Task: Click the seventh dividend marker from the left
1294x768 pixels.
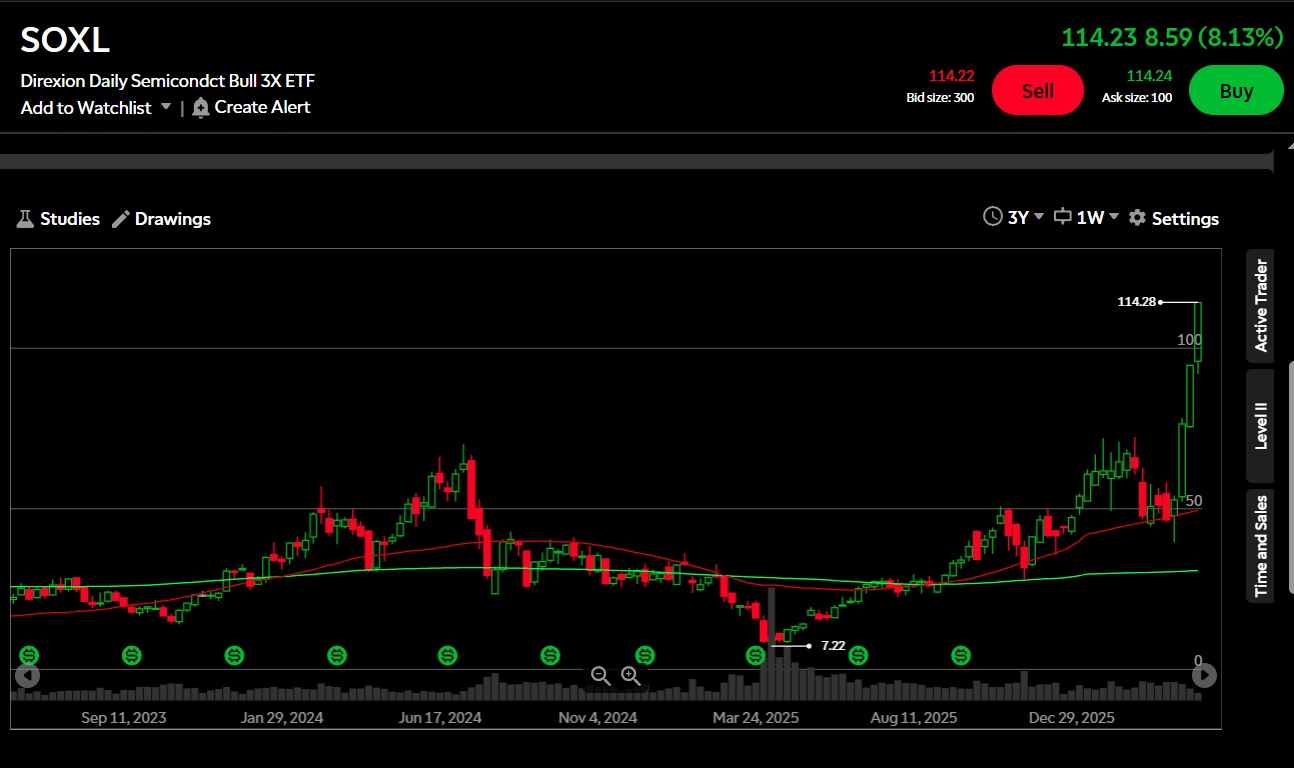Action: tap(646, 655)
